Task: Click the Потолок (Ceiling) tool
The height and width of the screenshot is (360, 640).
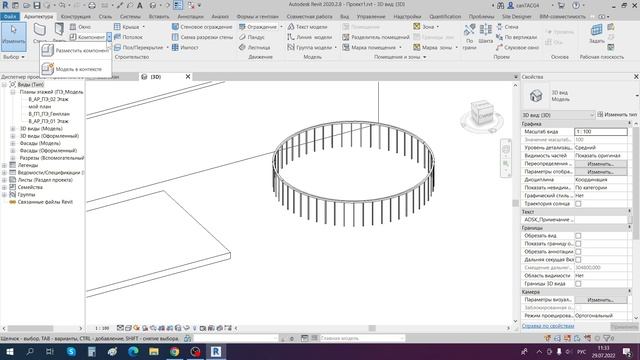Action: tap(128, 37)
